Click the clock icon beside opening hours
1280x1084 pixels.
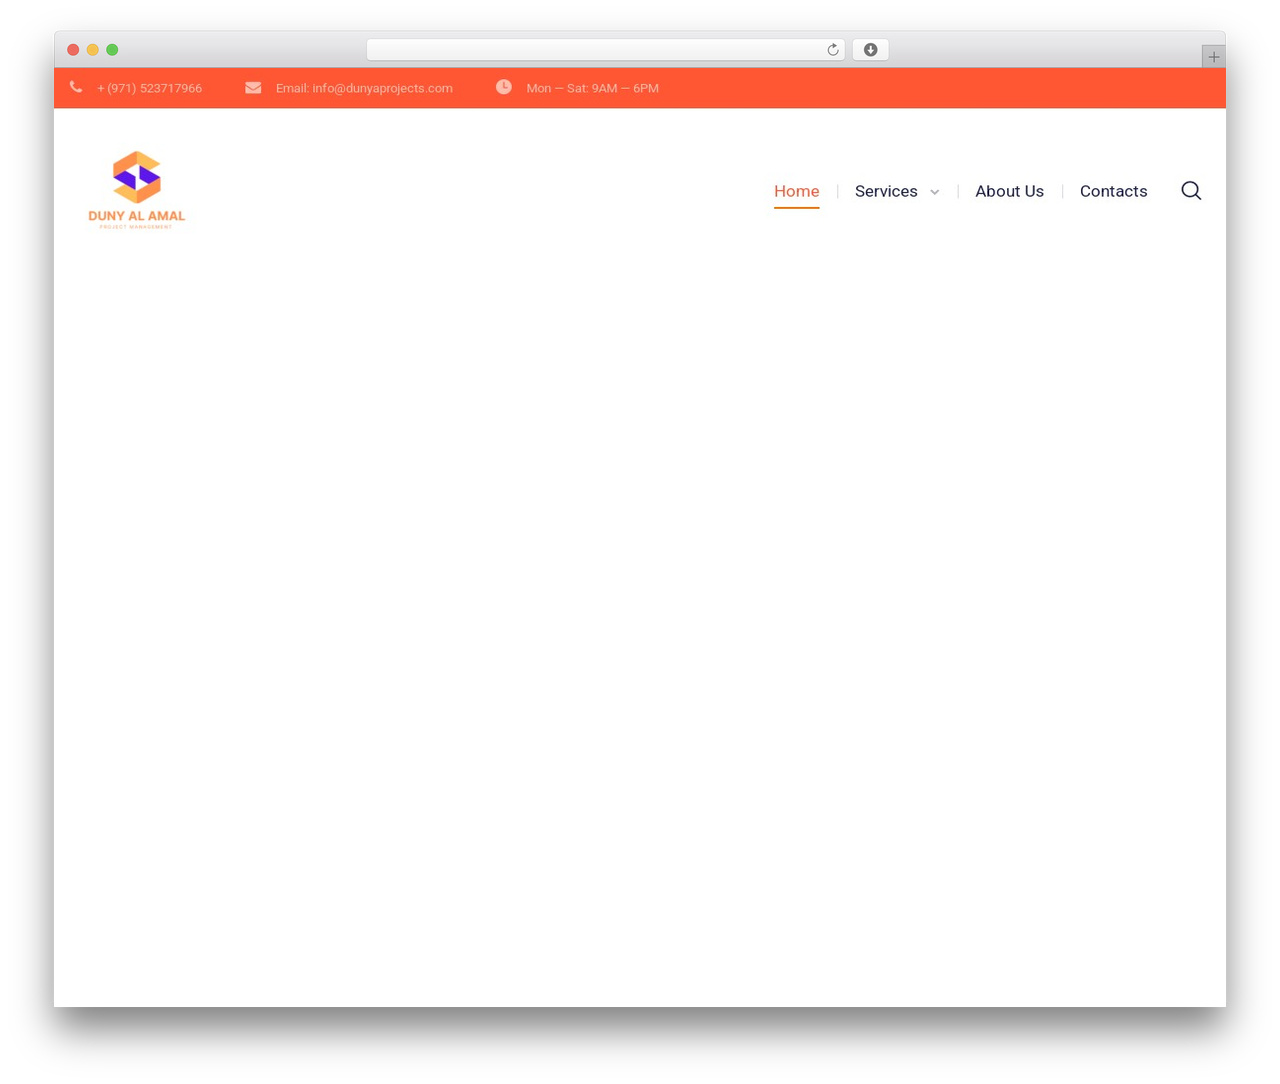[504, 87]
